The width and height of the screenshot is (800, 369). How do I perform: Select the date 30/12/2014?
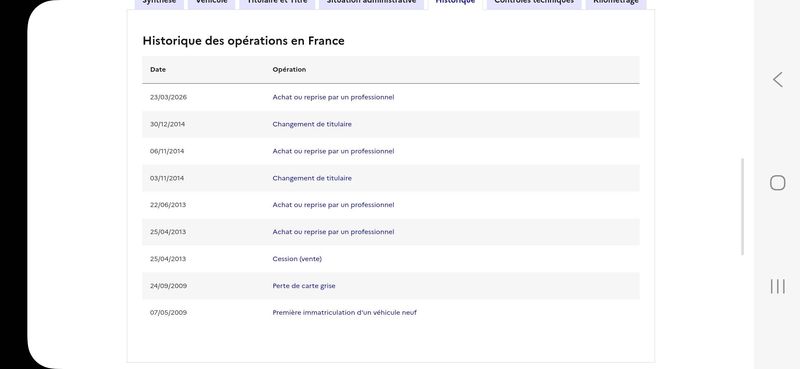(x=167, y=125)
